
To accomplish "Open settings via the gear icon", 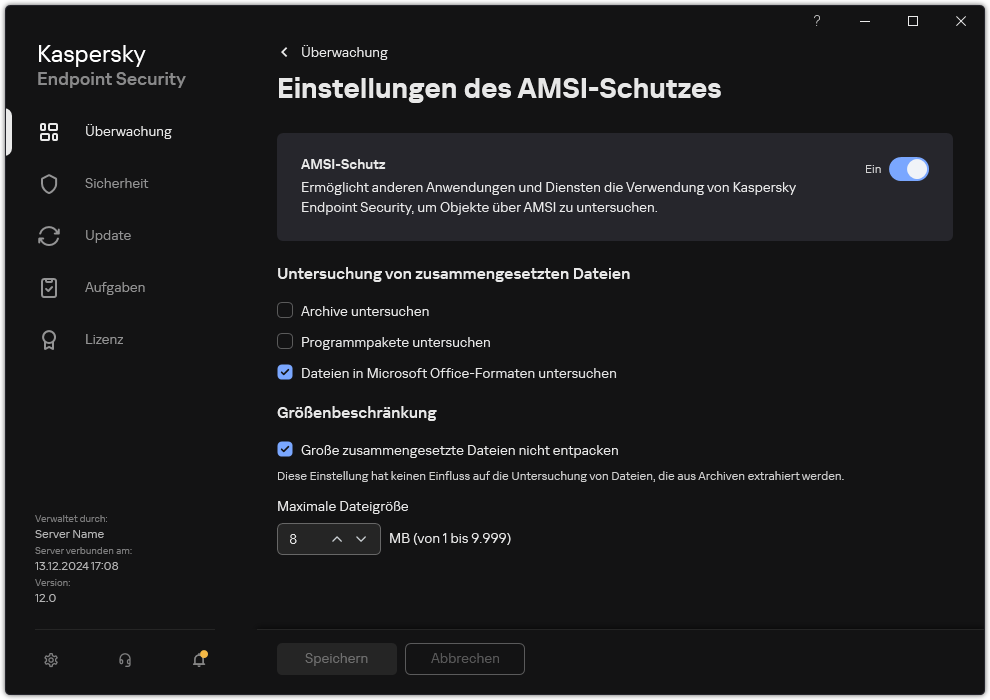I will click(x=50, y=660).
